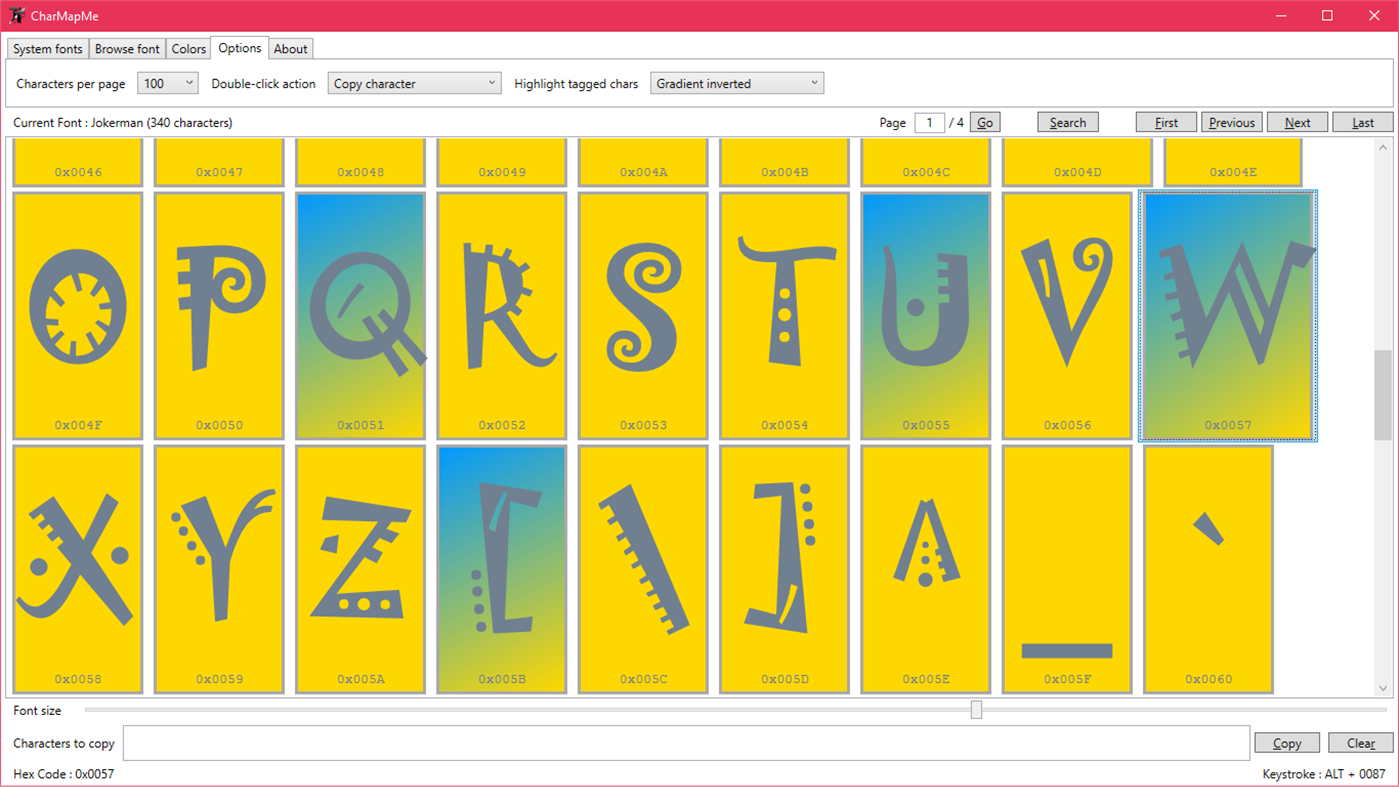The image size is (1399, 787).
Task: Click the tile labeled 0x004A
Action: pyautogui.click(x=643, y=163)
